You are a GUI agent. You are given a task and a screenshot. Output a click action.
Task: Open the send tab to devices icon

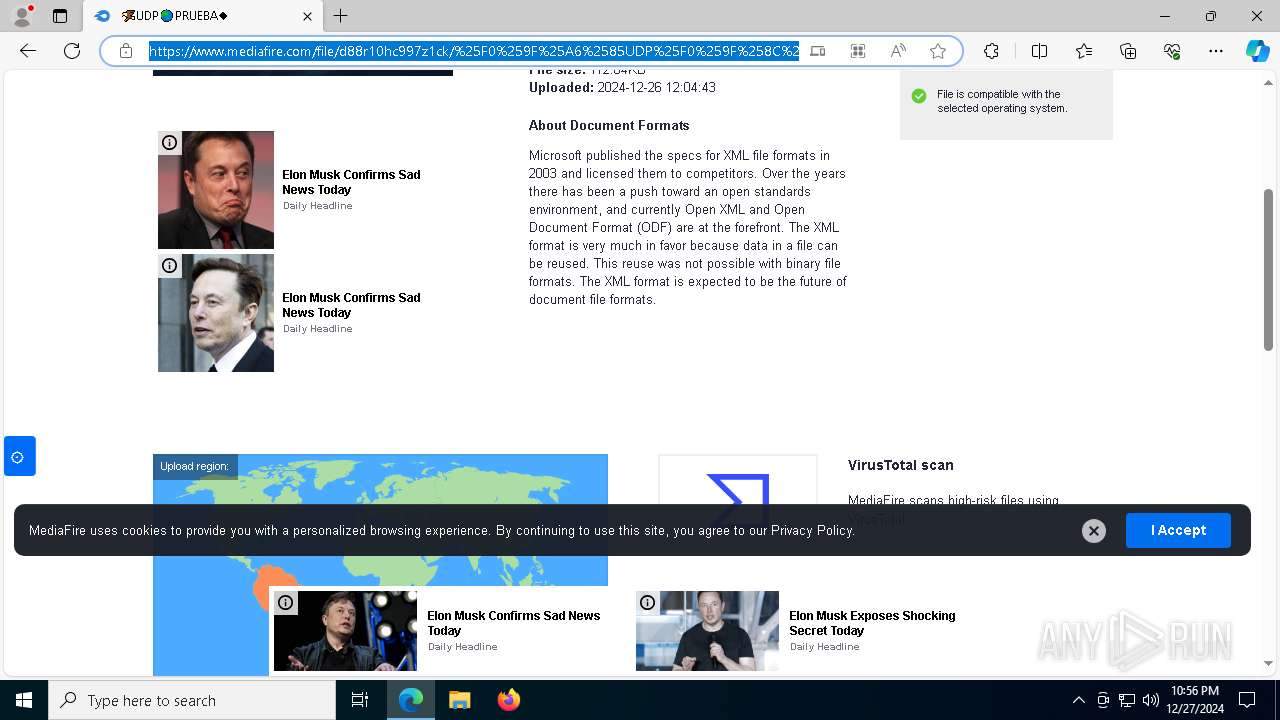818,51
